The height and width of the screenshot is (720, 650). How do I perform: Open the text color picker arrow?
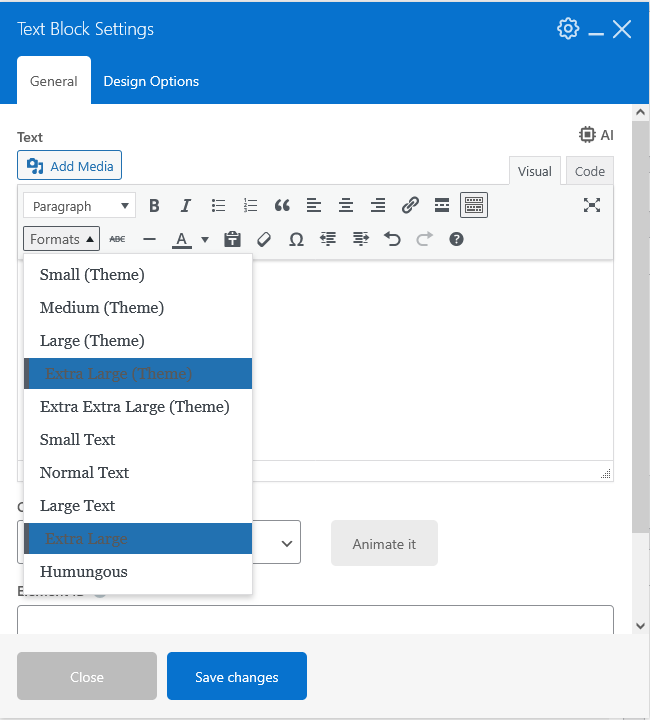(205, 239)
